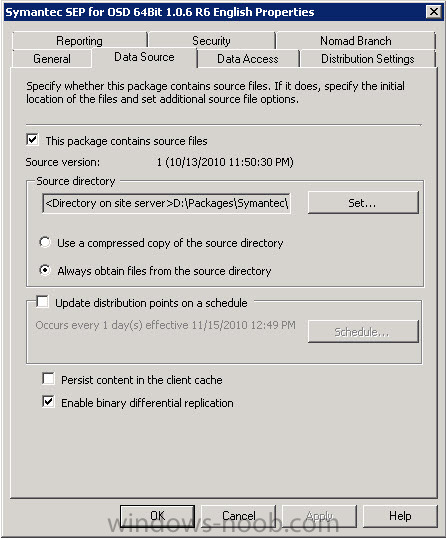Disable binary differential replication checkbox
Viewport: 446px width, 538px height.
[48, 402]
